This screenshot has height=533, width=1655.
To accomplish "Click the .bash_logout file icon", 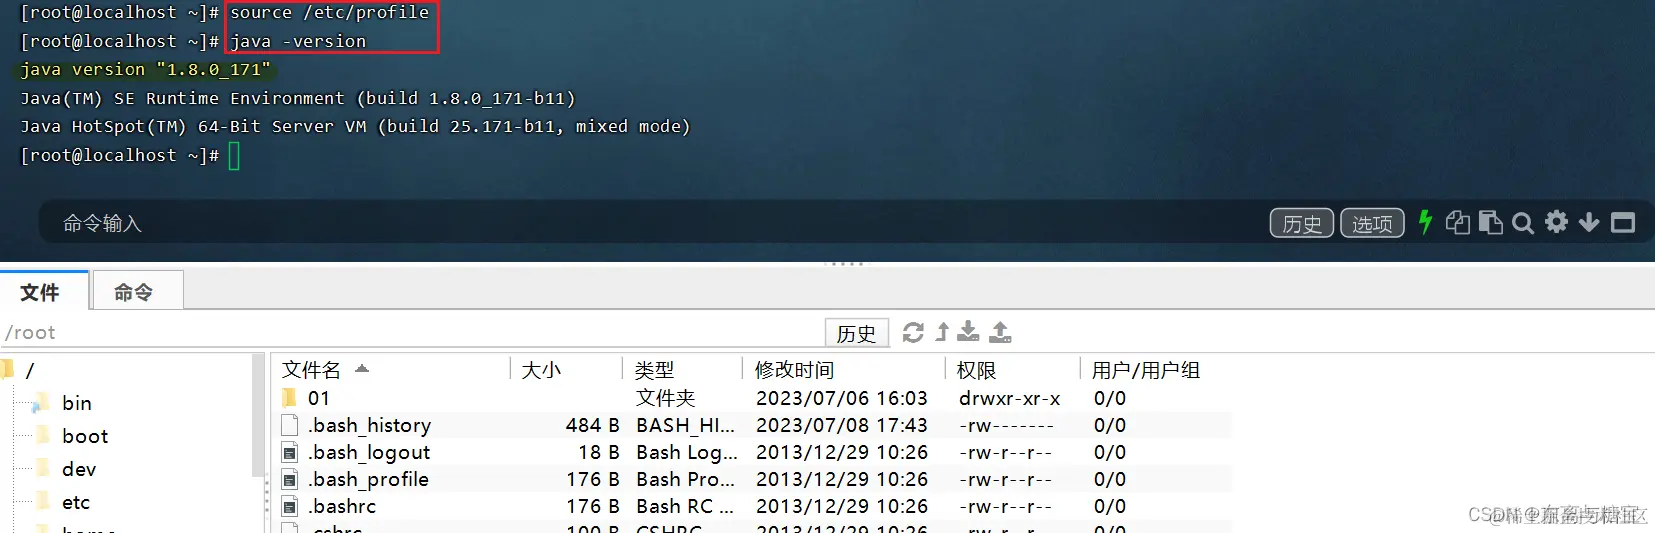I will (290, 452).
